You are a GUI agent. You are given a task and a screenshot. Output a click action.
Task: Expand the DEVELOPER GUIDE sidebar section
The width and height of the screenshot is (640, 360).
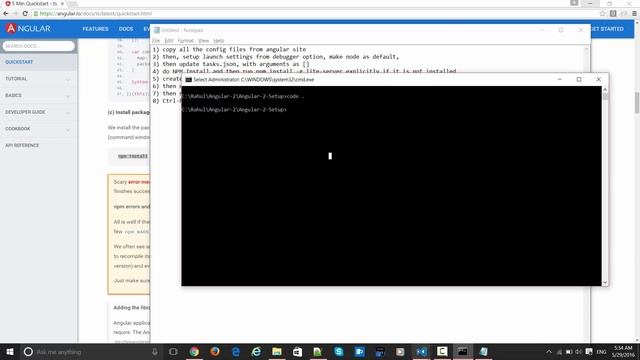38,112
